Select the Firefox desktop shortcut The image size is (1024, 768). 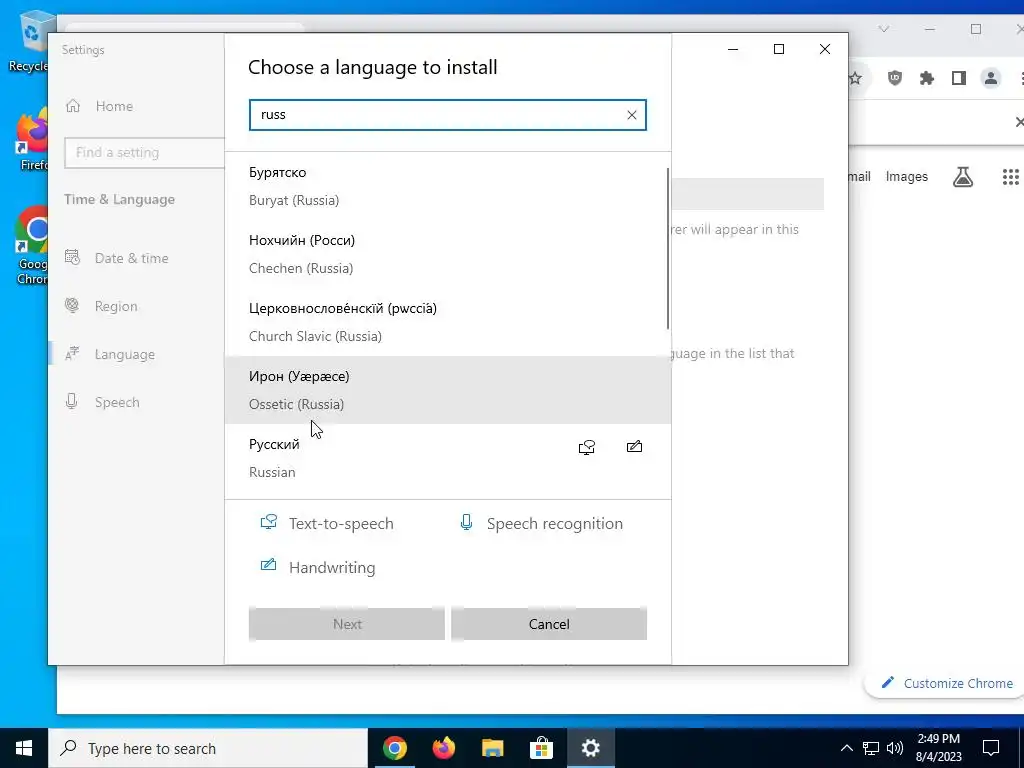click(x=32, y=140)
